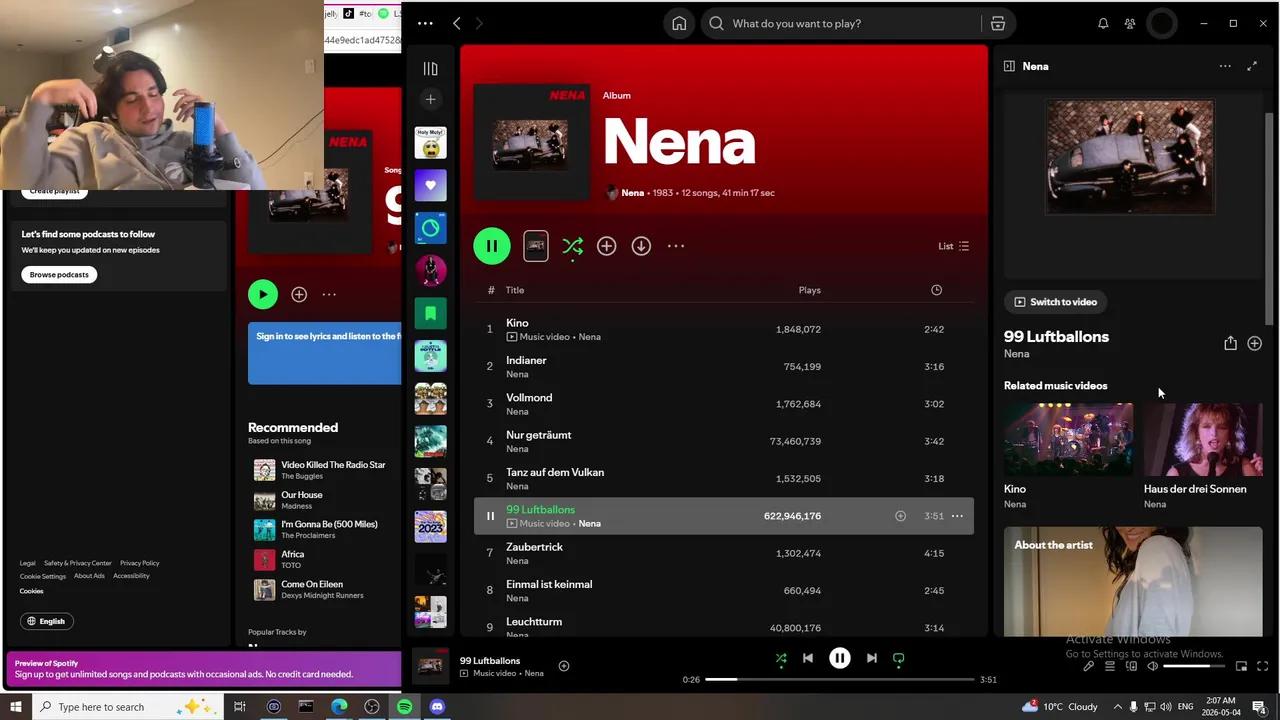Select the track Tanz auf dem Vulkan
The image size is (1280, 720).
point(724,478)
